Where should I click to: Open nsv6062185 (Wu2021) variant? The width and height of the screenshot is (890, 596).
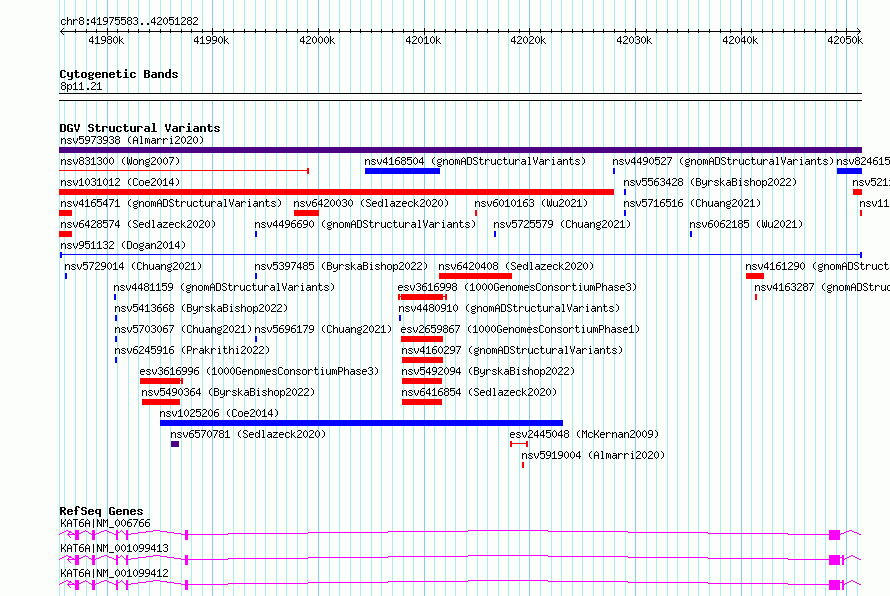[x=746, y=224]
